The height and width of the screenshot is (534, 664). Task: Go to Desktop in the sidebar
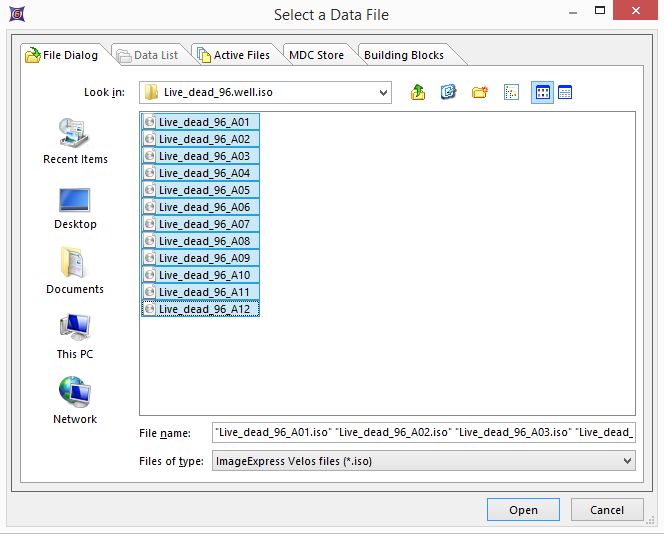[x=75, y=207]
